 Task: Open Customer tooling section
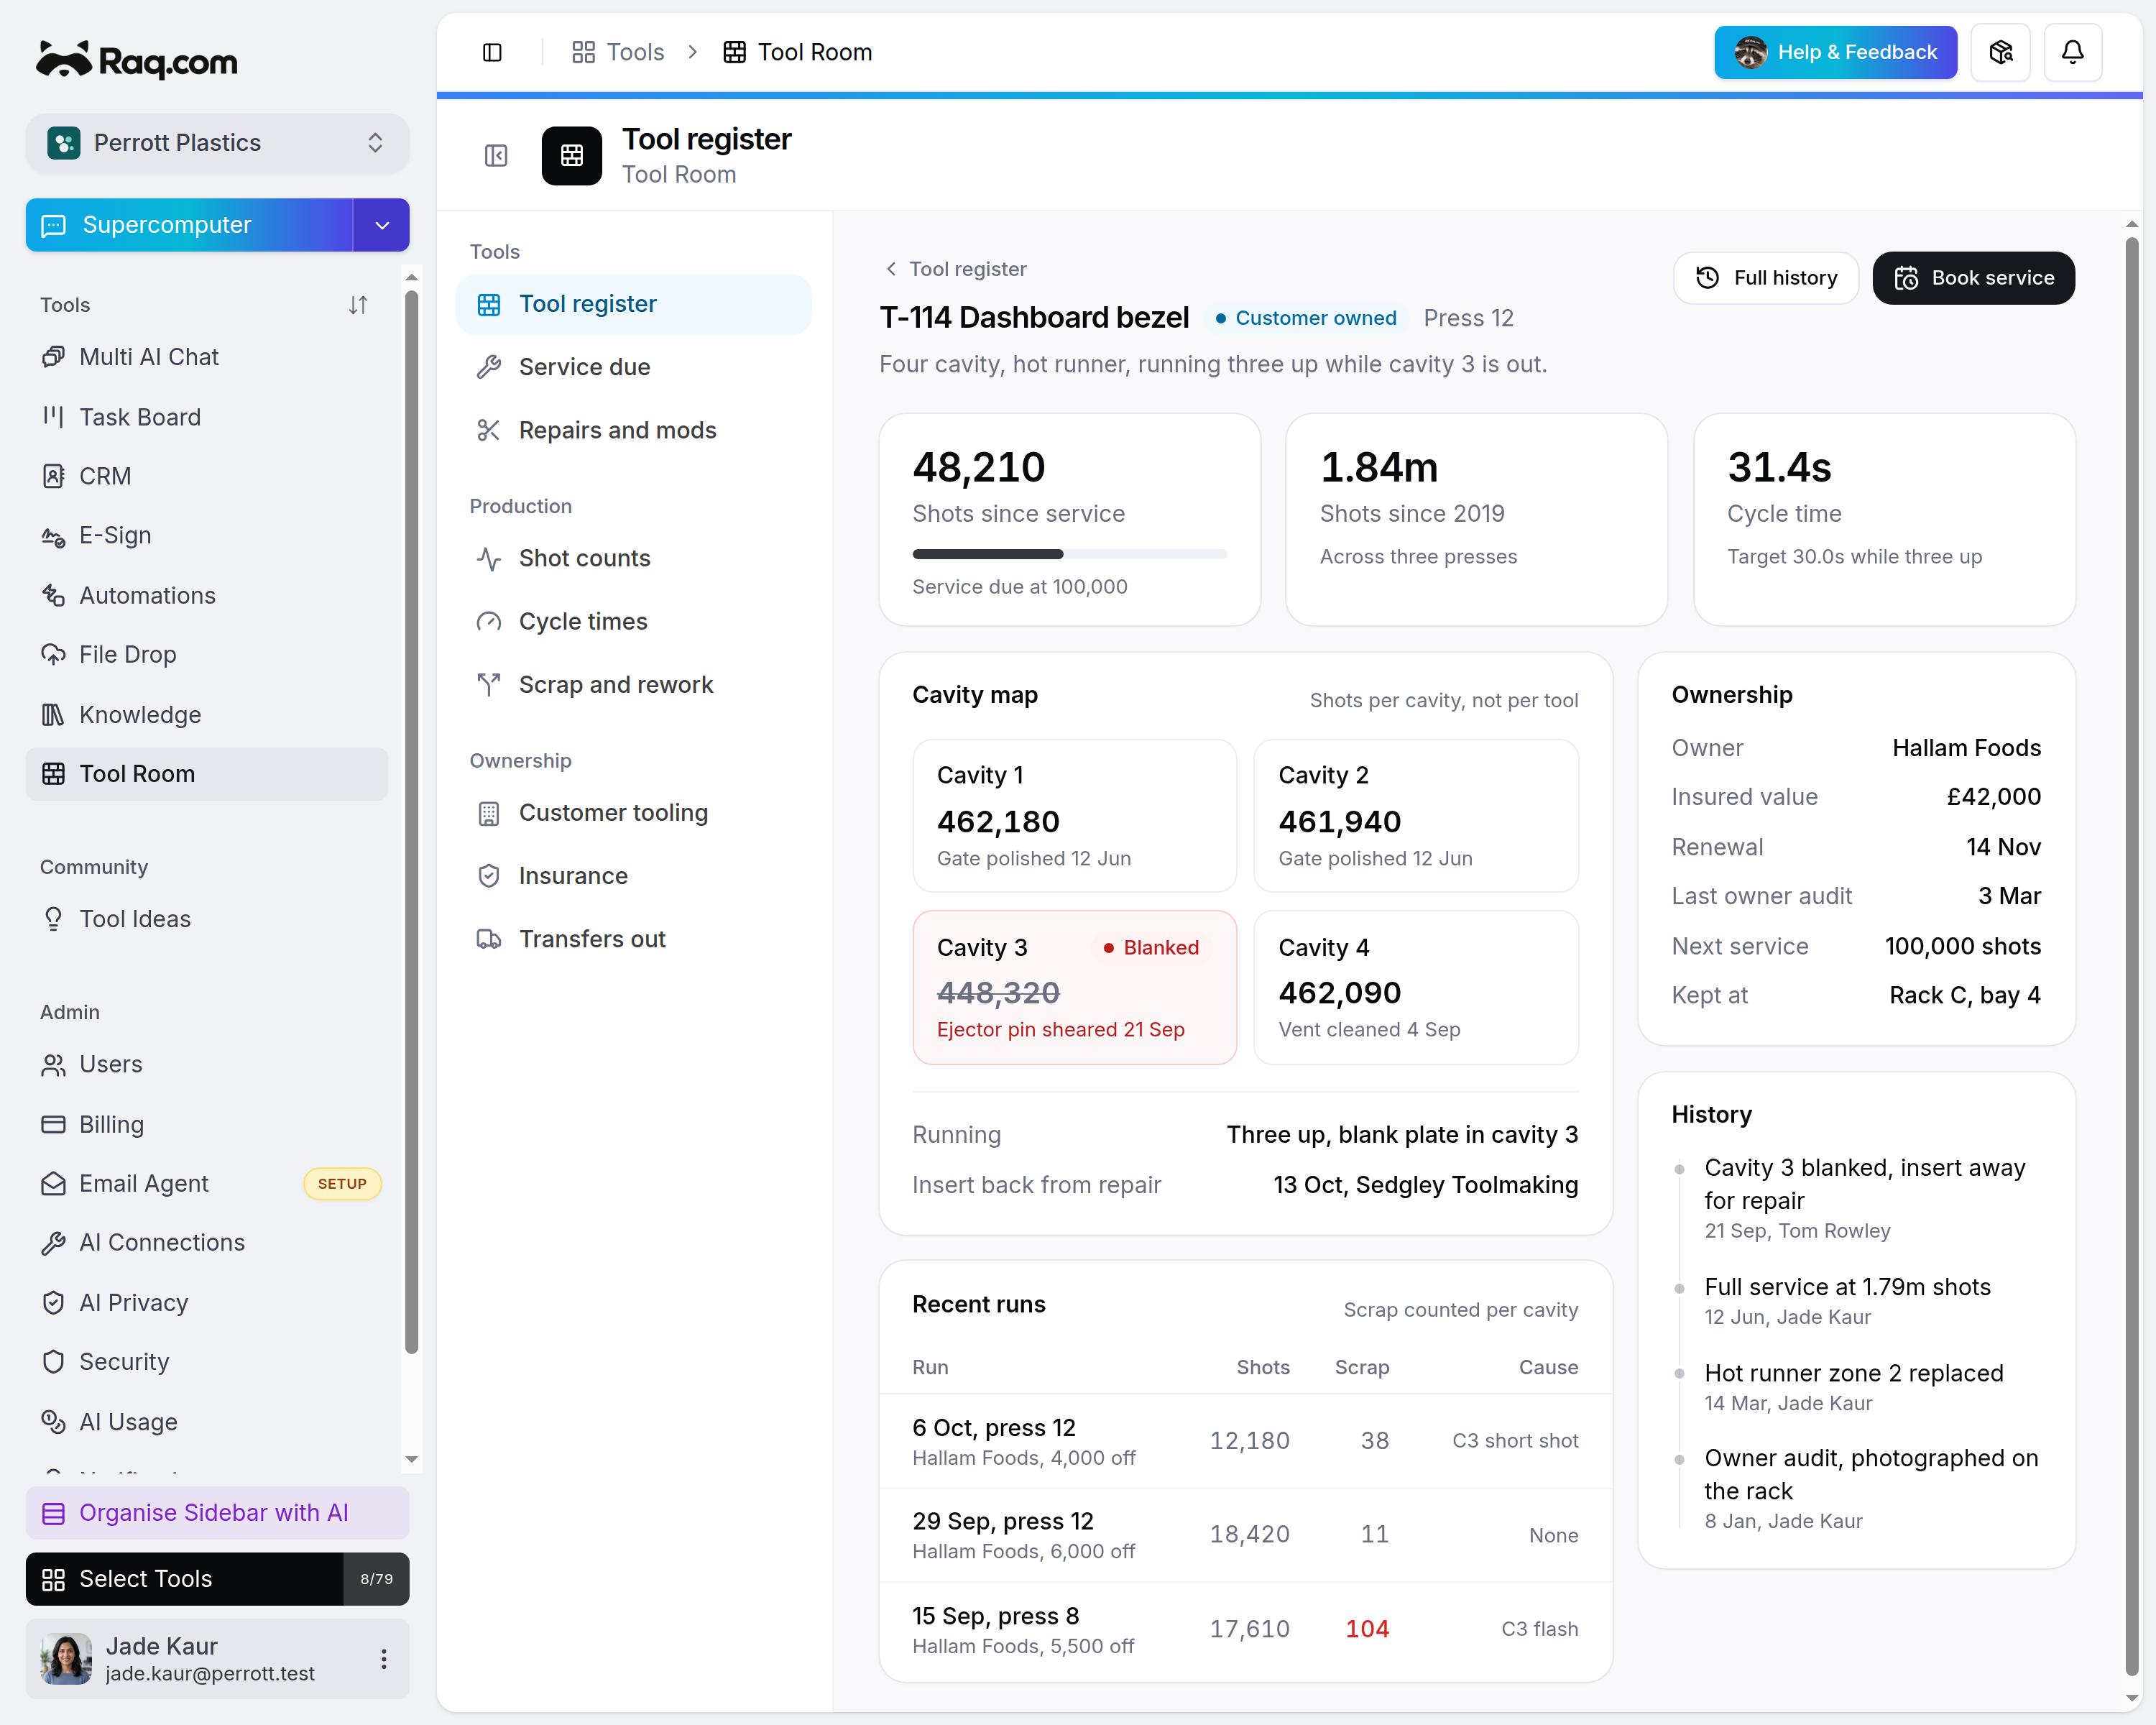pyautogui.click(x=633, y=813)
